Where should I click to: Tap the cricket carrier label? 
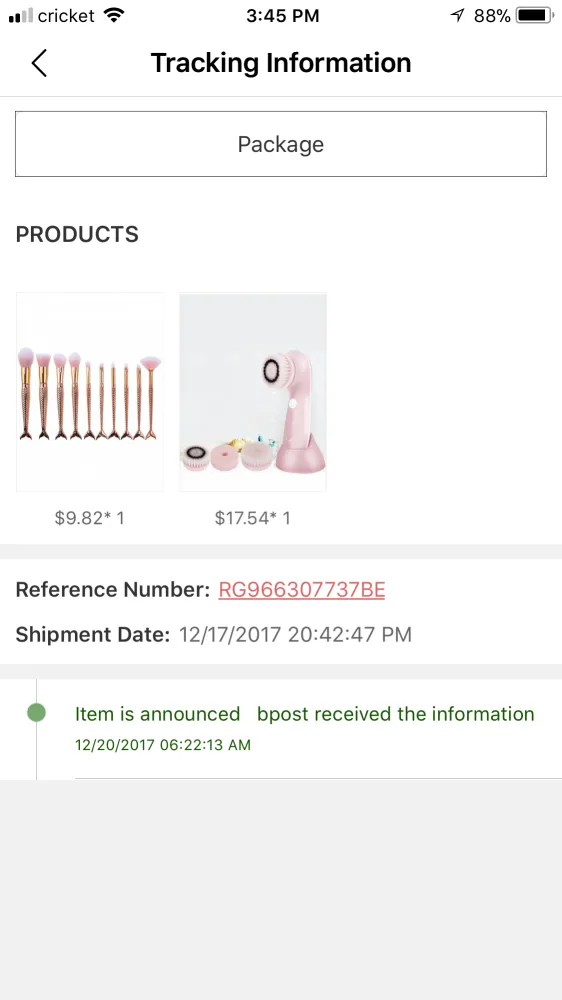click(66, 16)
